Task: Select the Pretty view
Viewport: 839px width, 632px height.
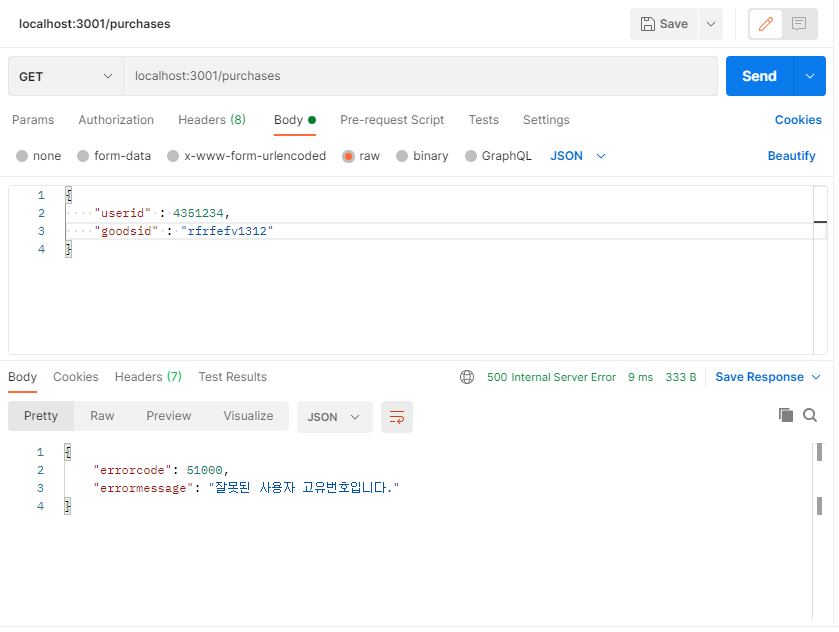Action: pos(41,416)
